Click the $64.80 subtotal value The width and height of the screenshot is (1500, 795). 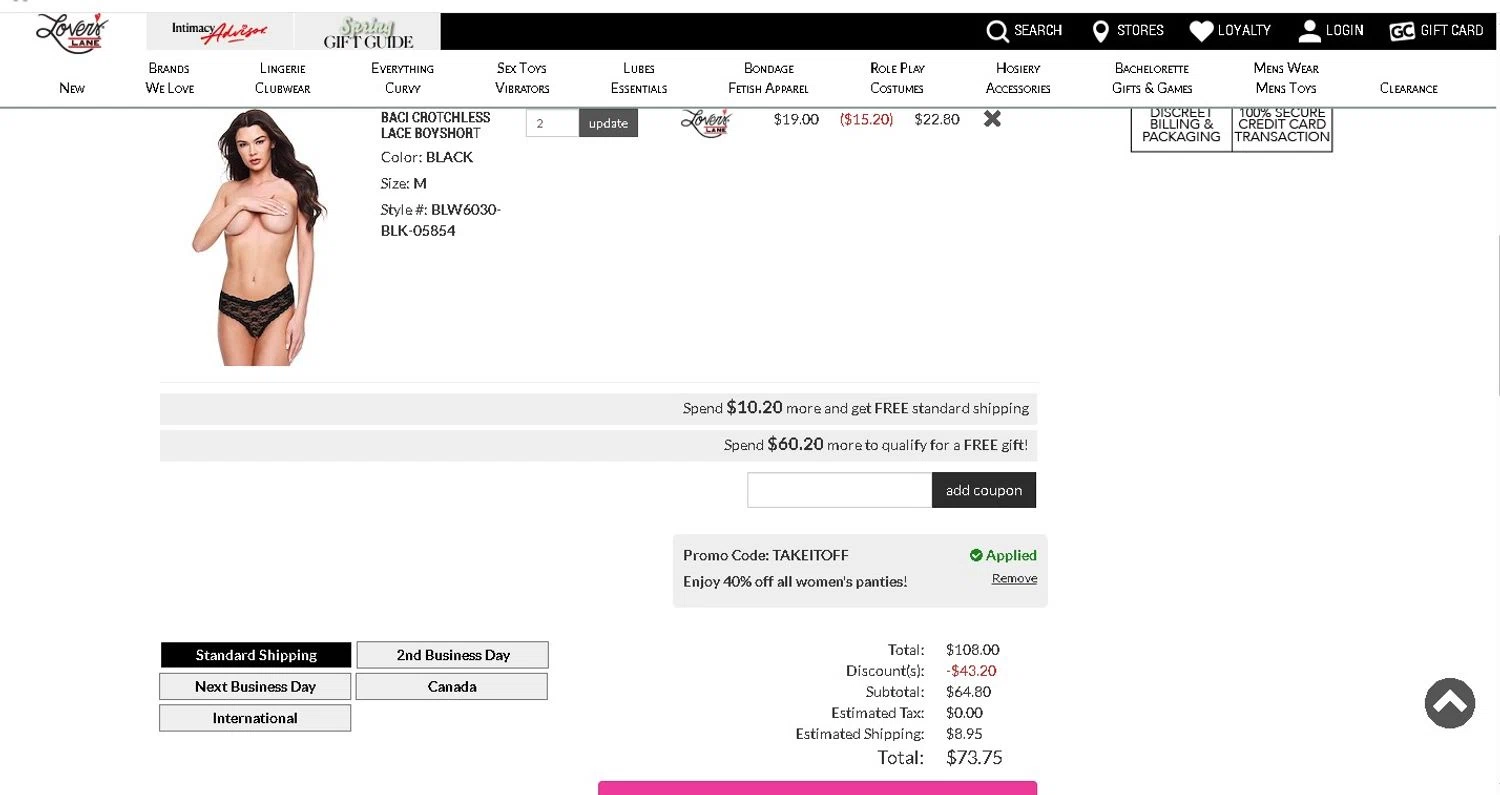point(968,692)
